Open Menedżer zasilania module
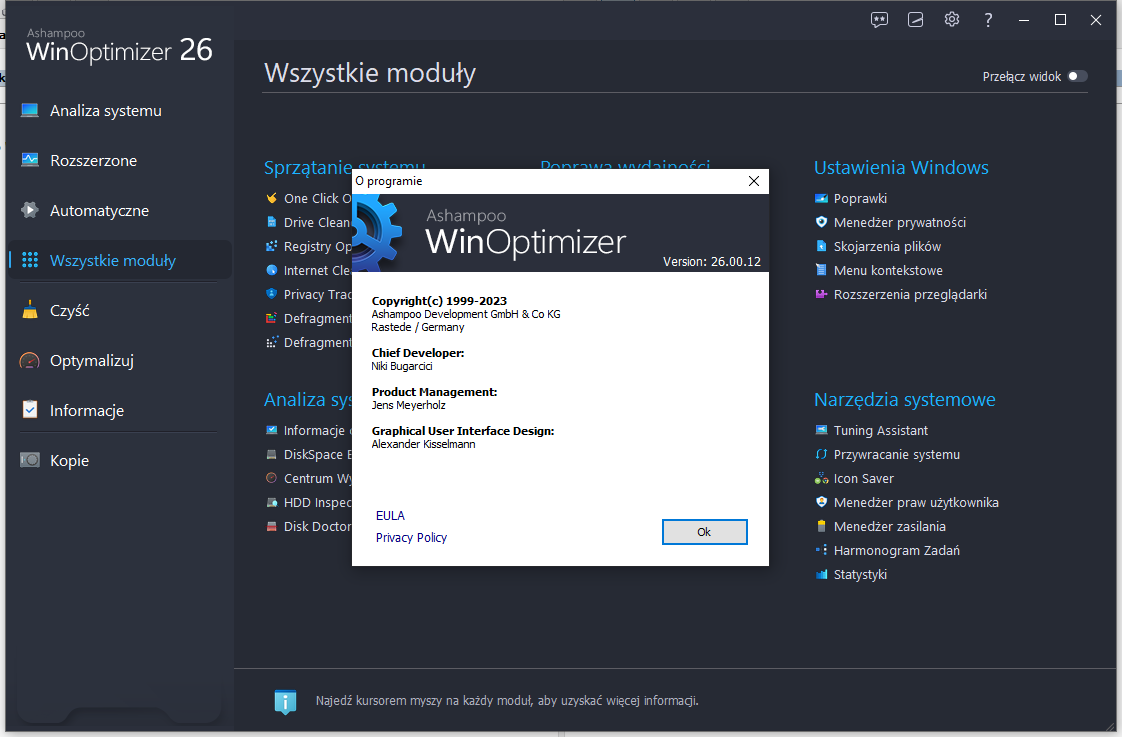This screenshot has width=1122, height=737. (889, 527)
